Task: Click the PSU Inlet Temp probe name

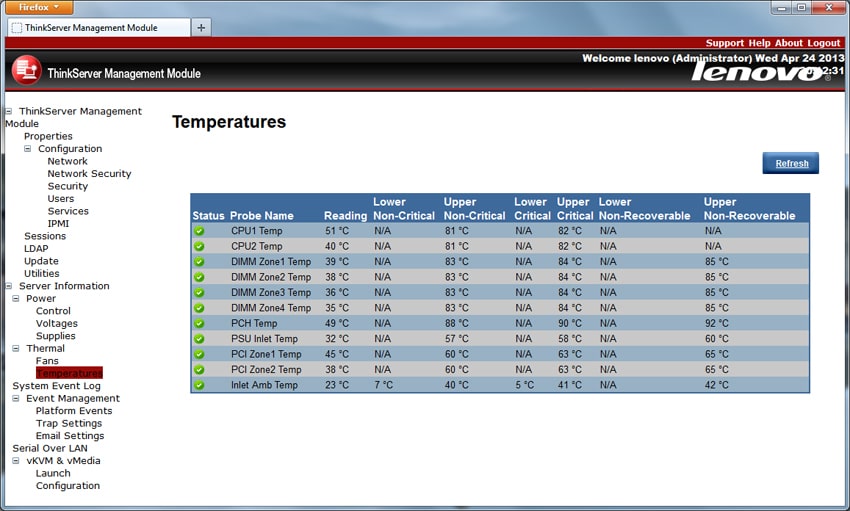Action: click(x=264, y=339)
